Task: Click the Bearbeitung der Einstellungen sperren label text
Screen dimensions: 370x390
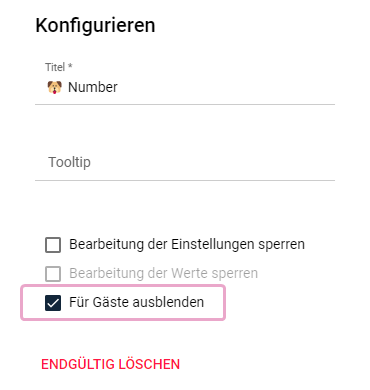Action: (x=187, y=244)
